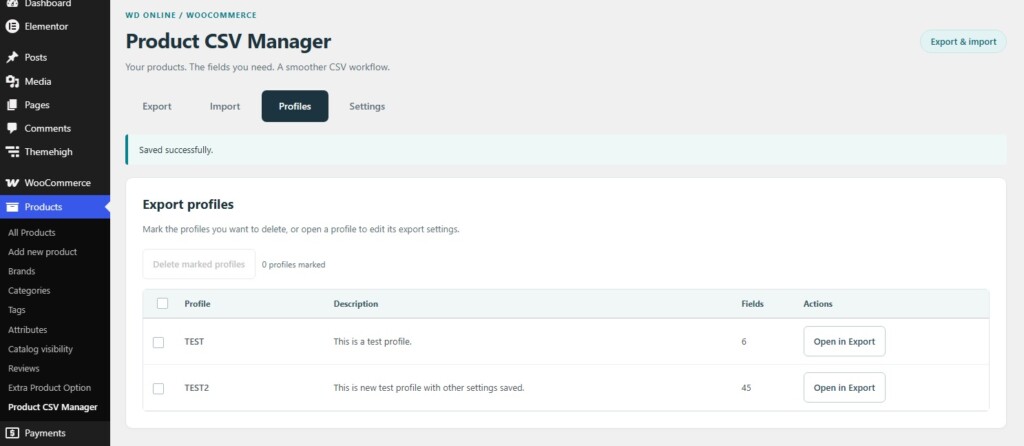Click the WD ONLINE / WOOCOMMERCE breadcrumb
The height and width of the screenshot is (446, 1024).
pyautogui.click(x=191, y=15)
